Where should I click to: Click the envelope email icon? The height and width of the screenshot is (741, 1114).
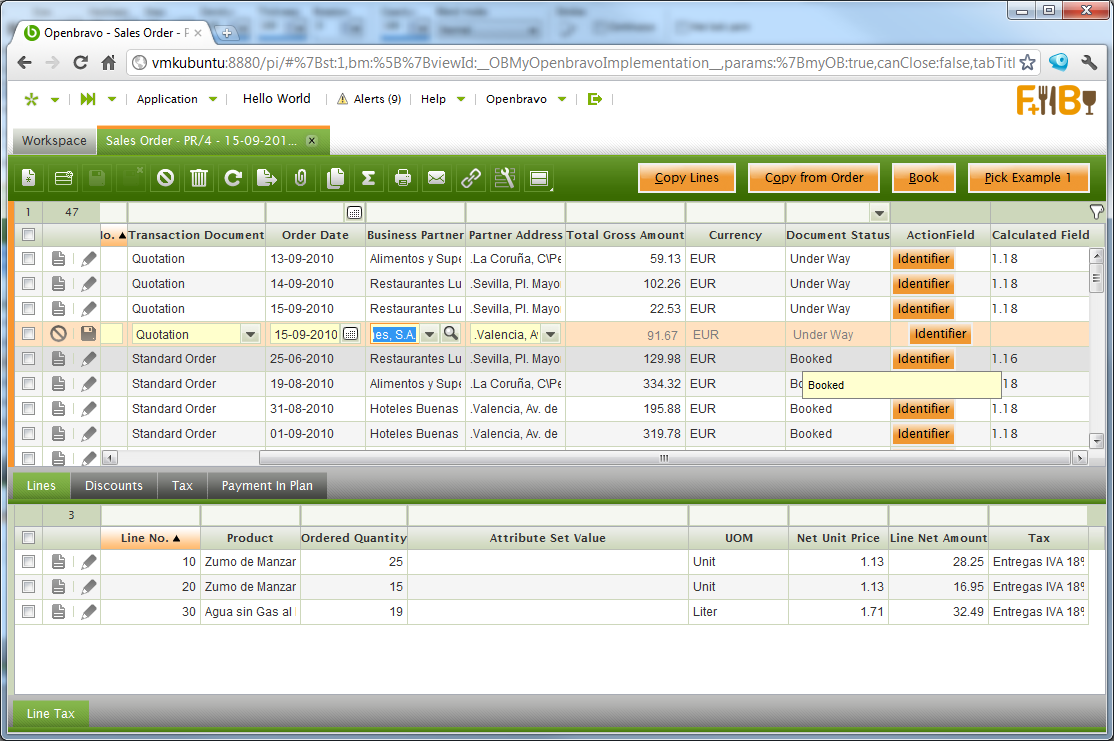click(436, 178)
